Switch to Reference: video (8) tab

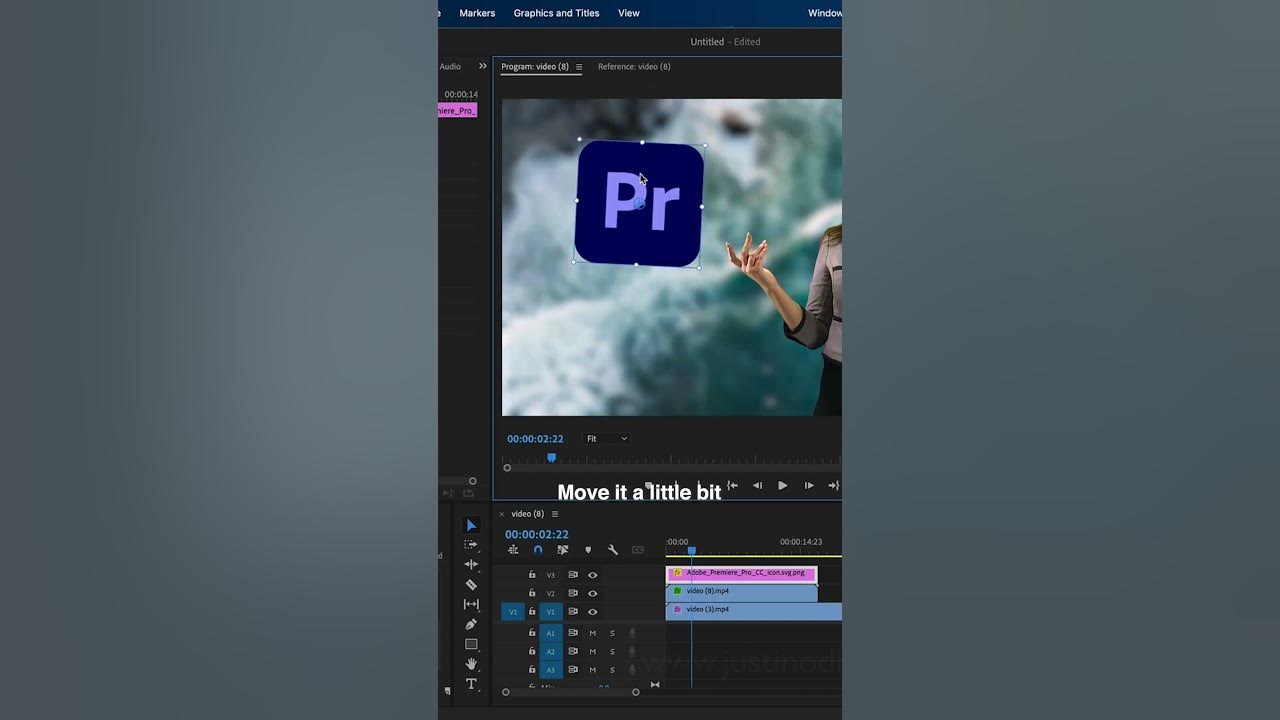click(x=634, y=67)
